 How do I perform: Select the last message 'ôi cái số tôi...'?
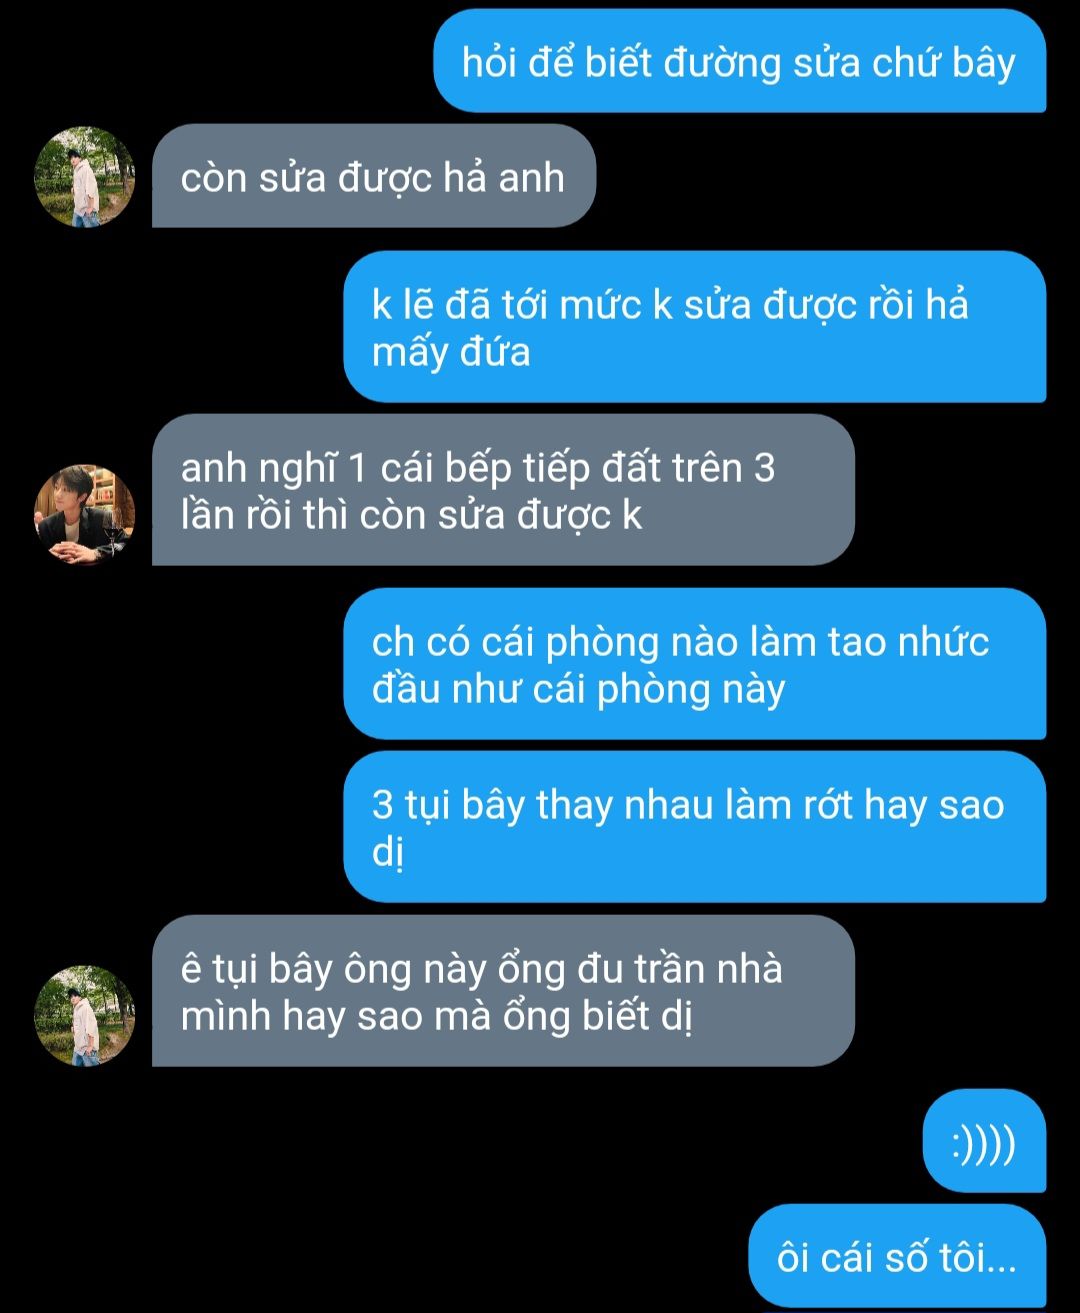pos(897,1256)
